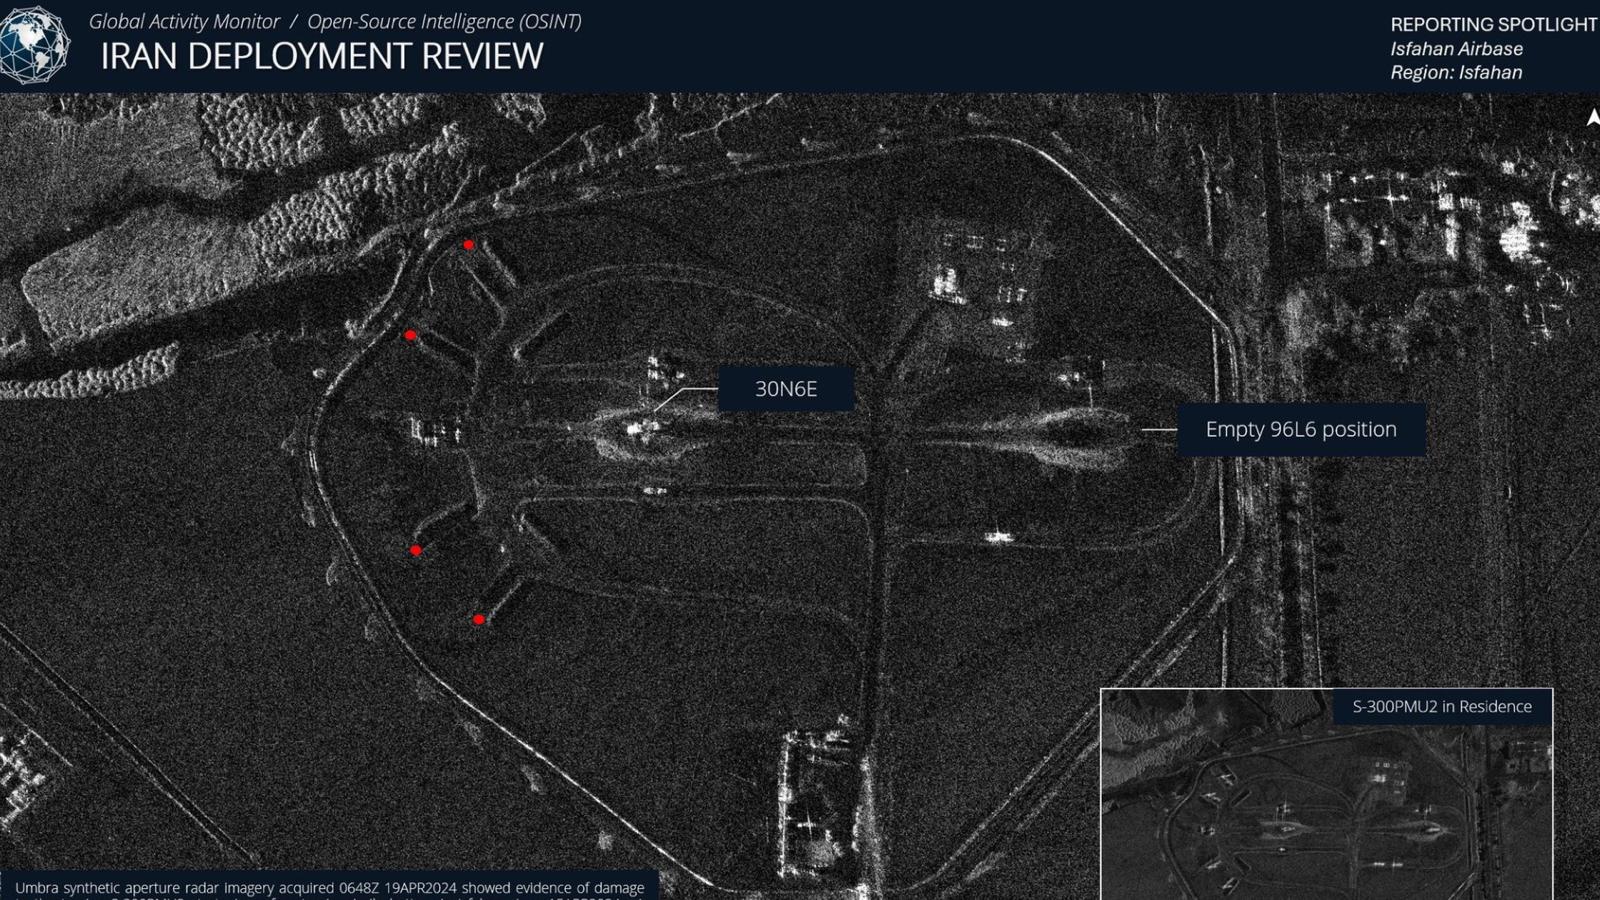Screen dimensions: 1600x900
Task: Click the 'Empty 96L6 position' label
Action: (1301, 430)
